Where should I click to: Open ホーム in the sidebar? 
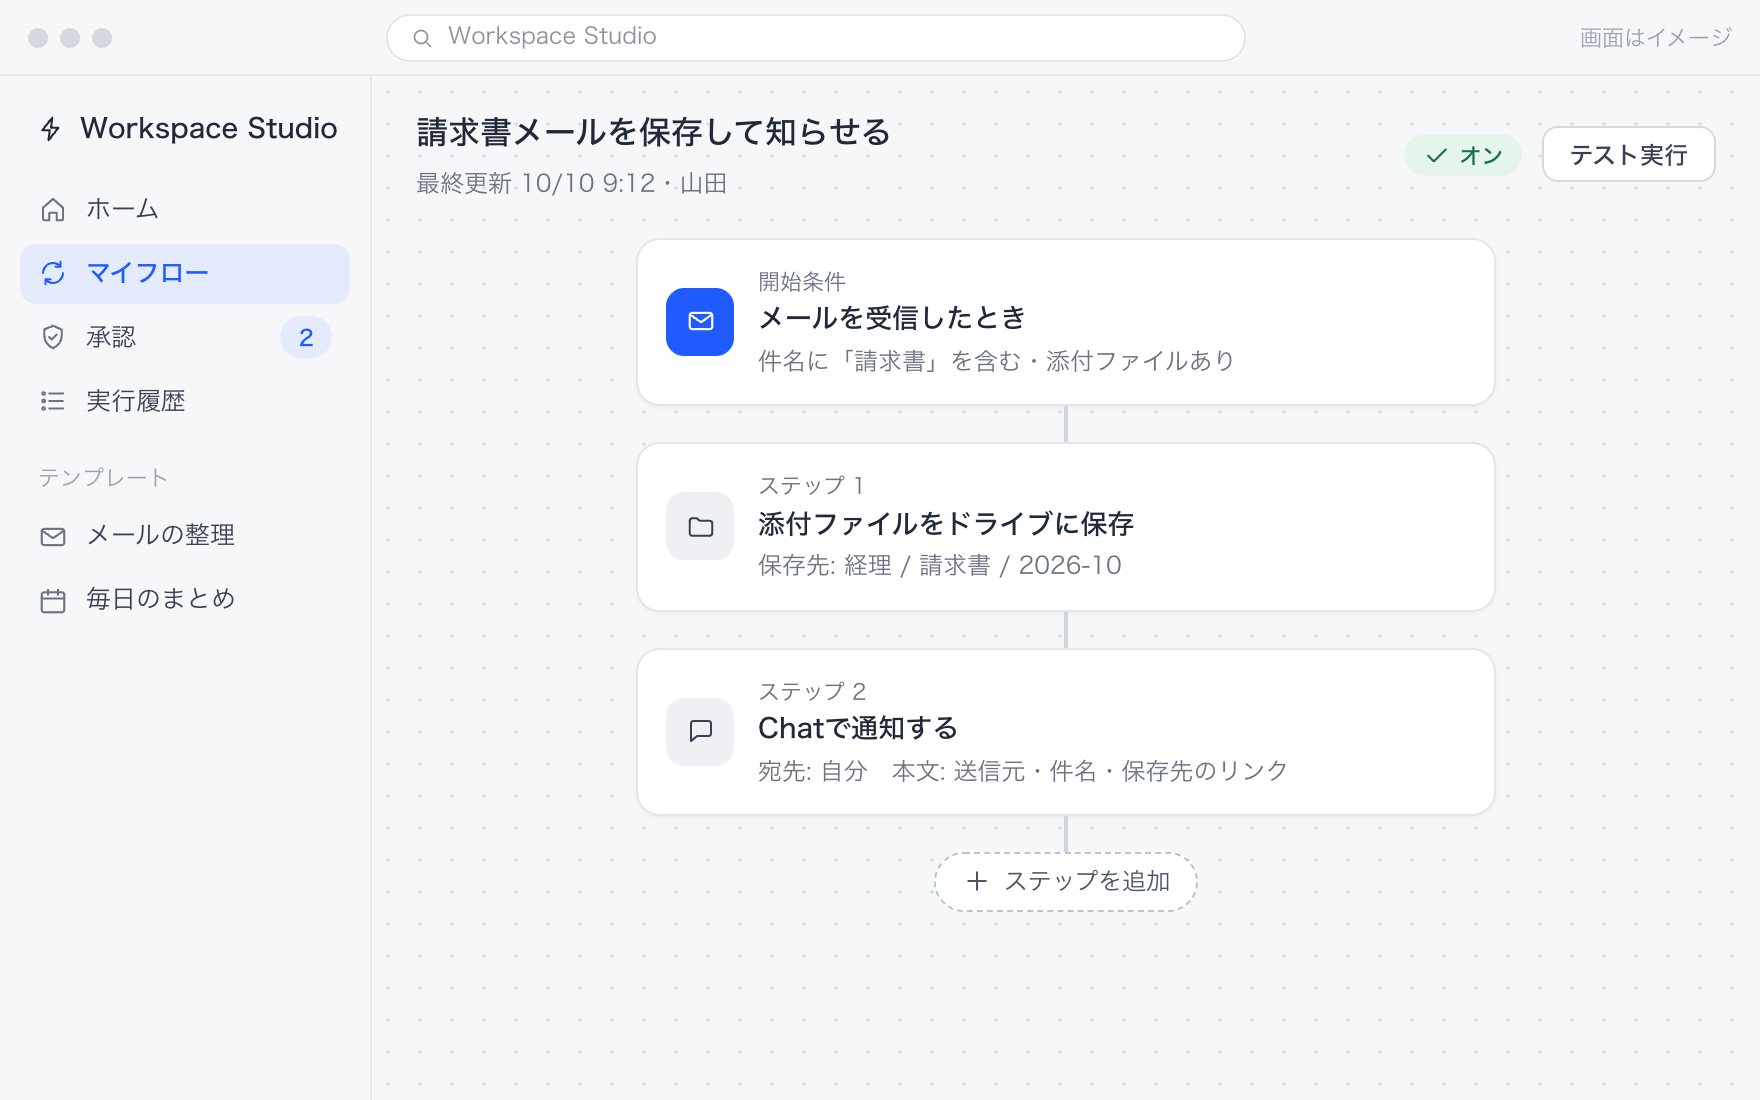pyautogui.click(x=185, y=209)
